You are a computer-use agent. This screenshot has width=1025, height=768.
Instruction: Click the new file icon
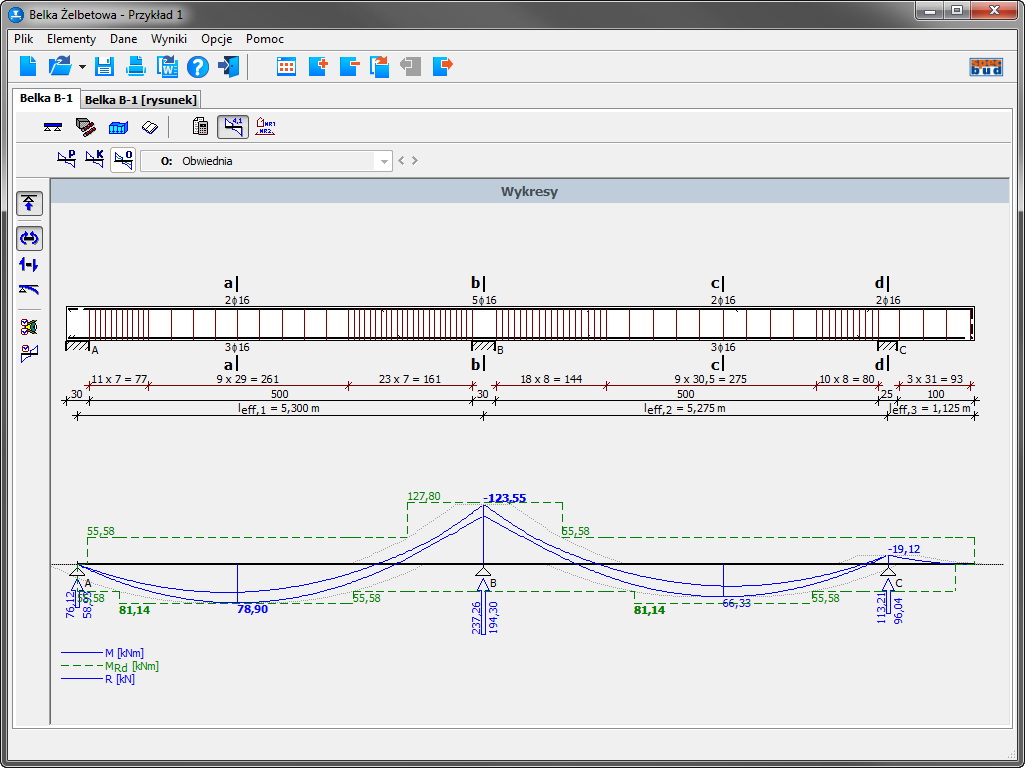[28, 67]
